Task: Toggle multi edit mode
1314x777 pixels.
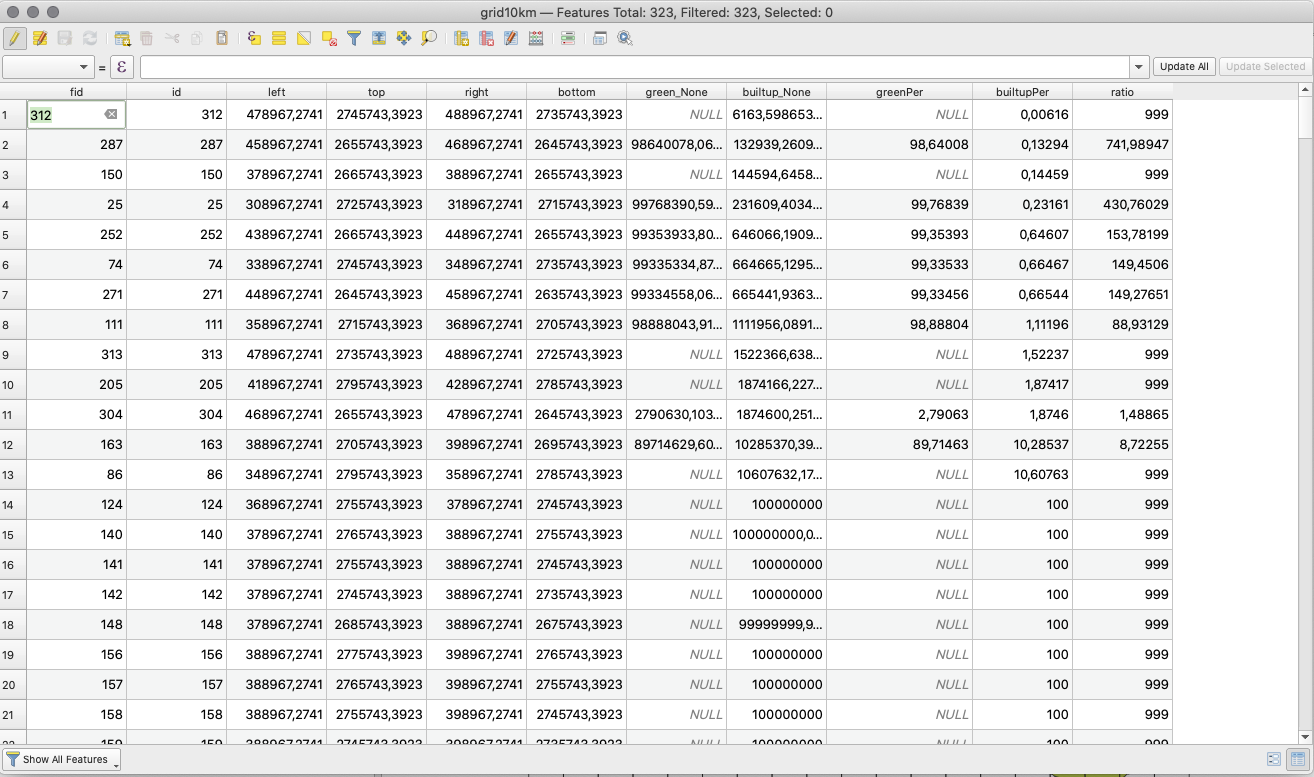Action: pos(40,38)
